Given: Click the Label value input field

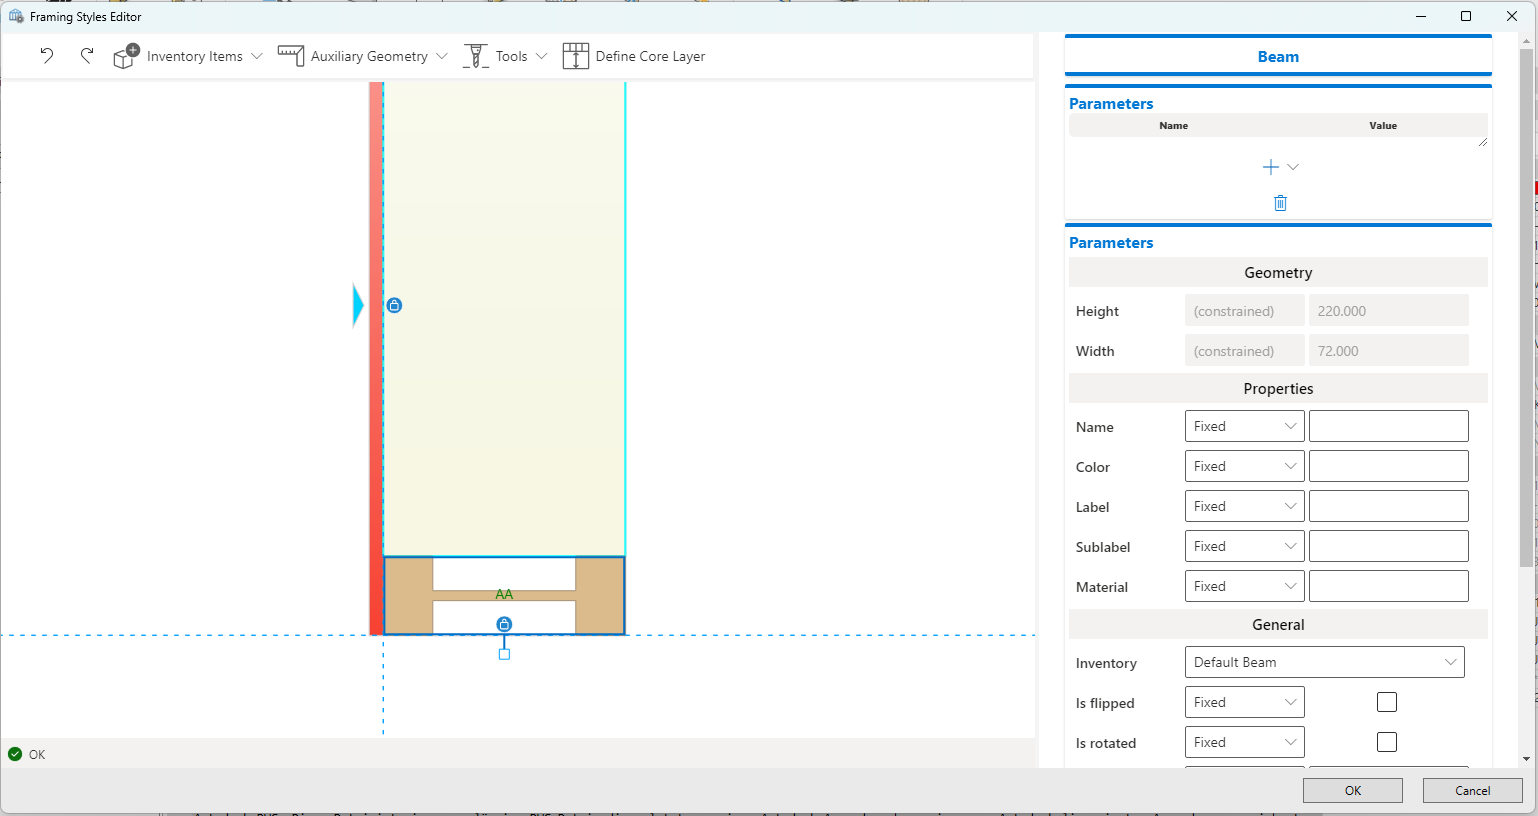Looking at the screenshot, I should pos(1389,506).
